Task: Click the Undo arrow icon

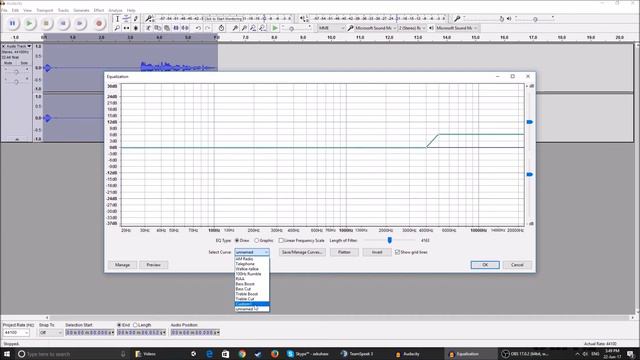Action: (198, 28)
